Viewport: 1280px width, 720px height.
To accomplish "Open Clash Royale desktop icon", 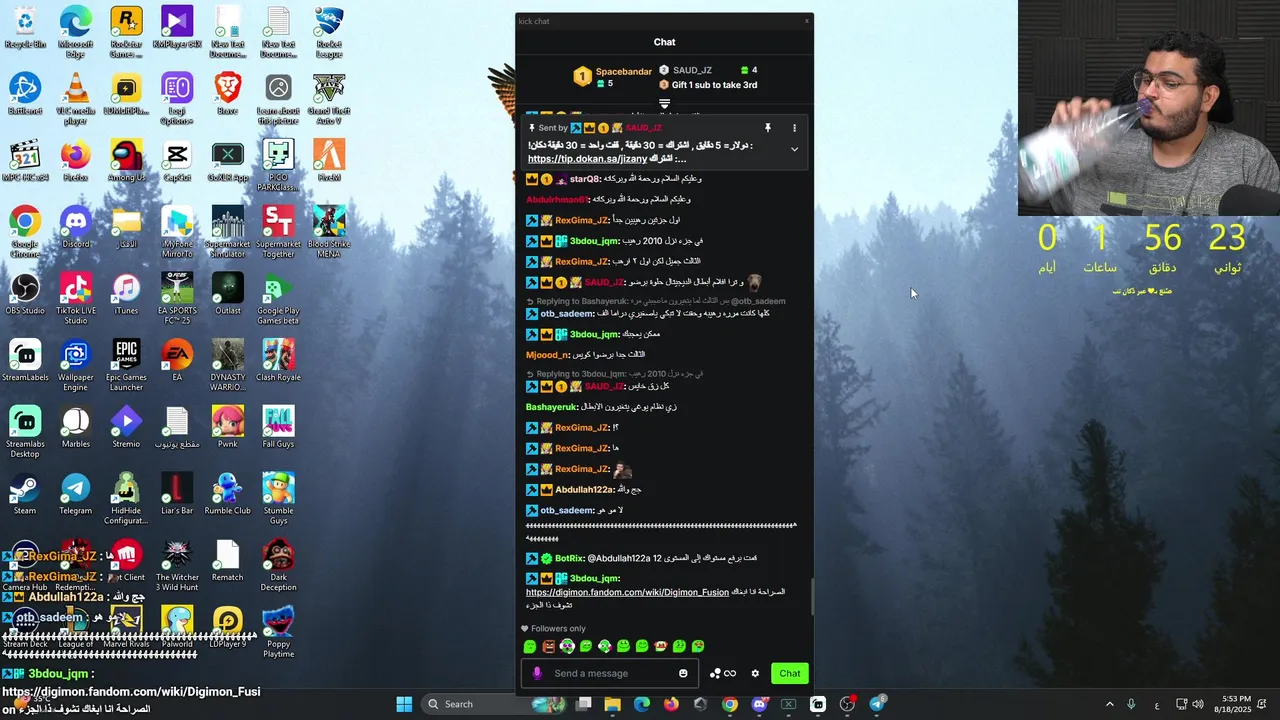I will click(278, 360).
